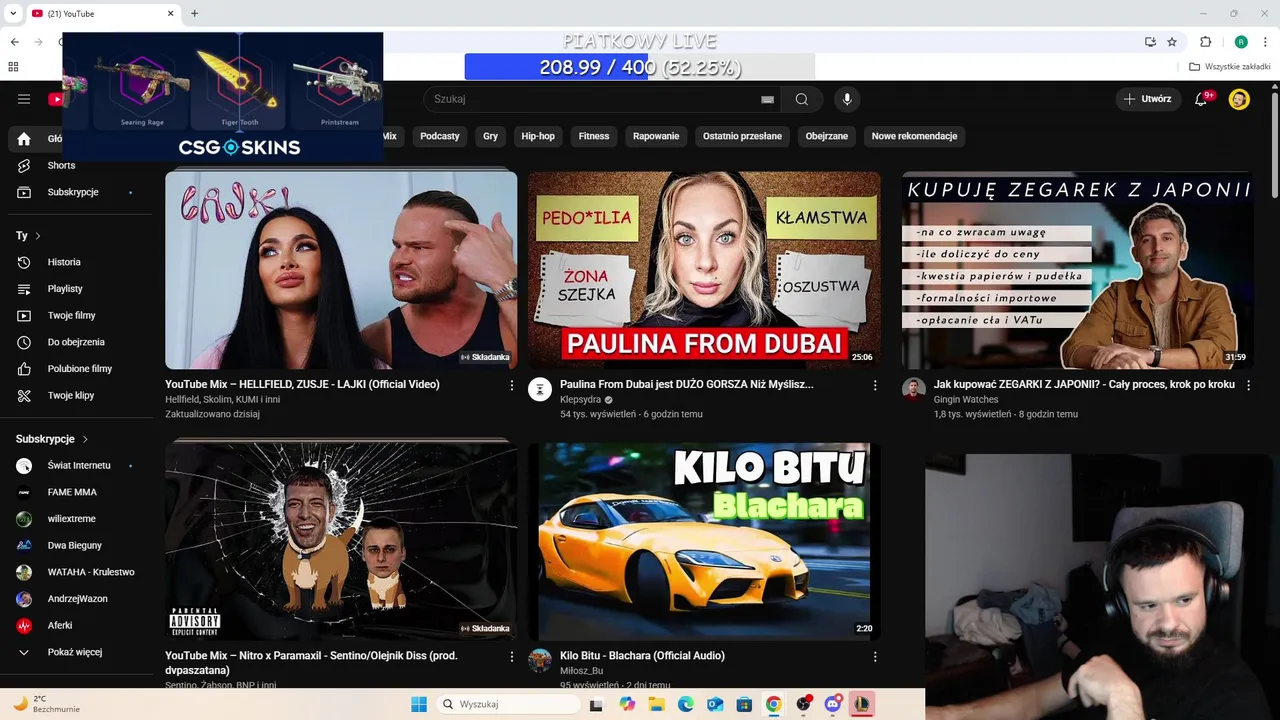Select the Fitness filter chip
Image resolution: width=1280 pixels, height=720 pixels.
[x=594, y=136]
